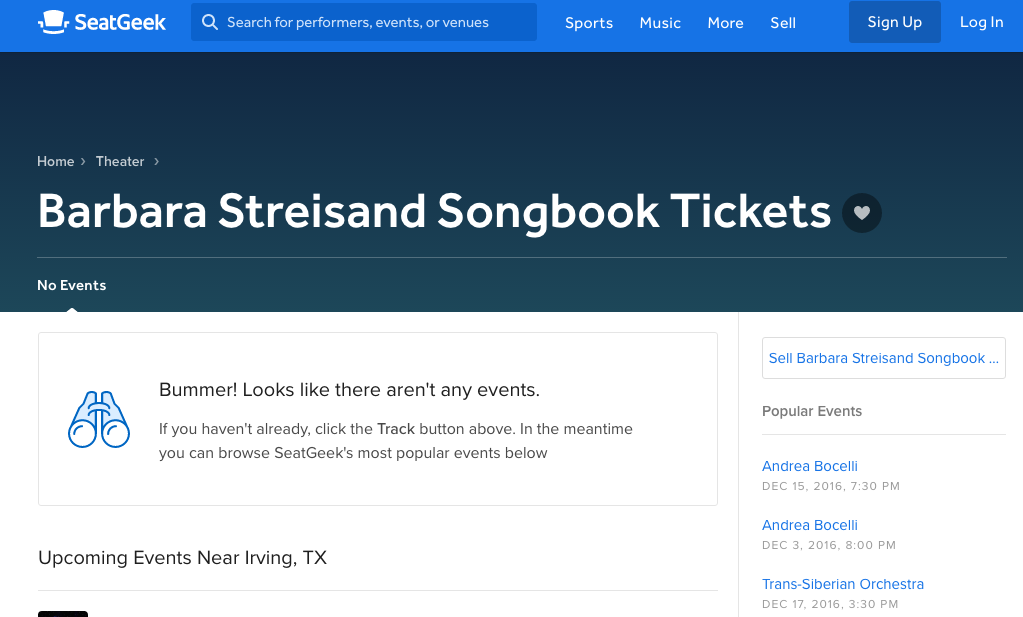Open the Trans-Siberian Orchestra event link
Image resolution: width=1023 pixels, height=617 pixels.
(x=842, y=584)
